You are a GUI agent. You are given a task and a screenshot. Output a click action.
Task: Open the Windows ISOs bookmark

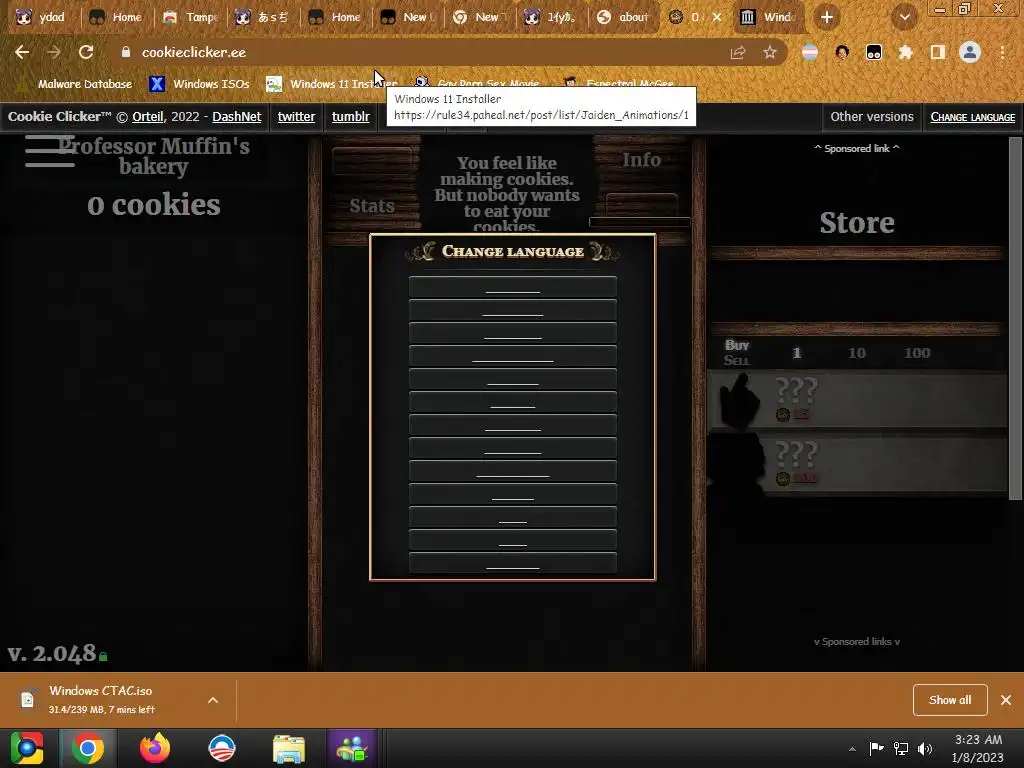pyautogui.click(x=199, y=84)
